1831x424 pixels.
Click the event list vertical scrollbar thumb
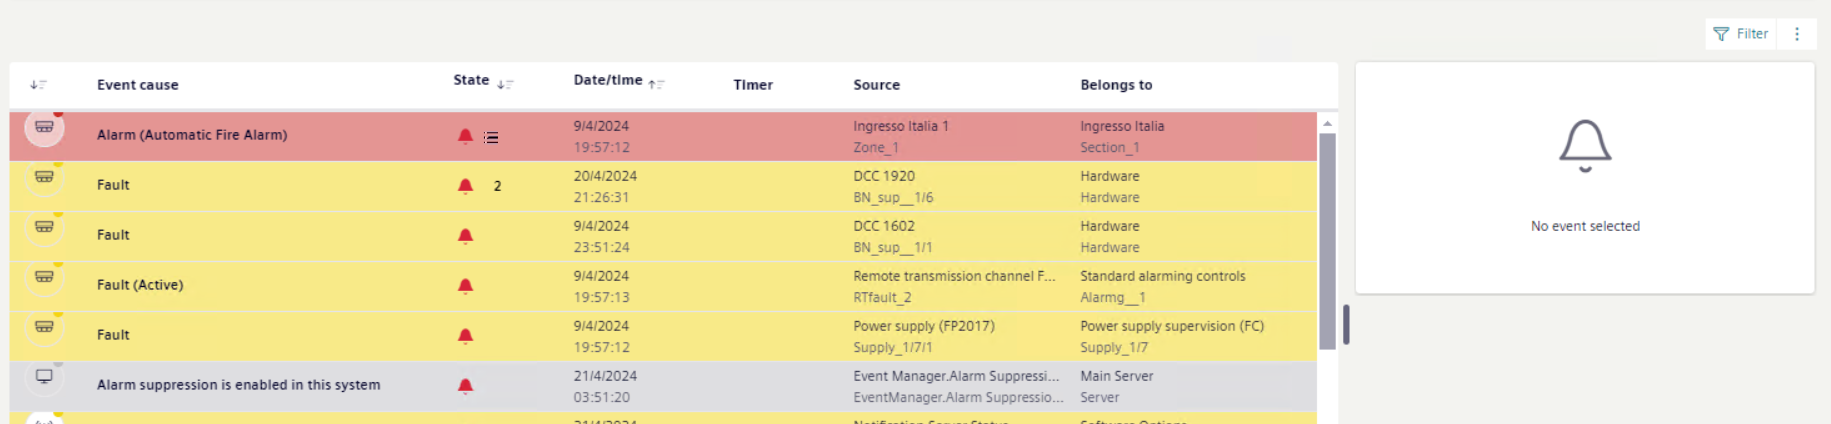pos(1327,240)
